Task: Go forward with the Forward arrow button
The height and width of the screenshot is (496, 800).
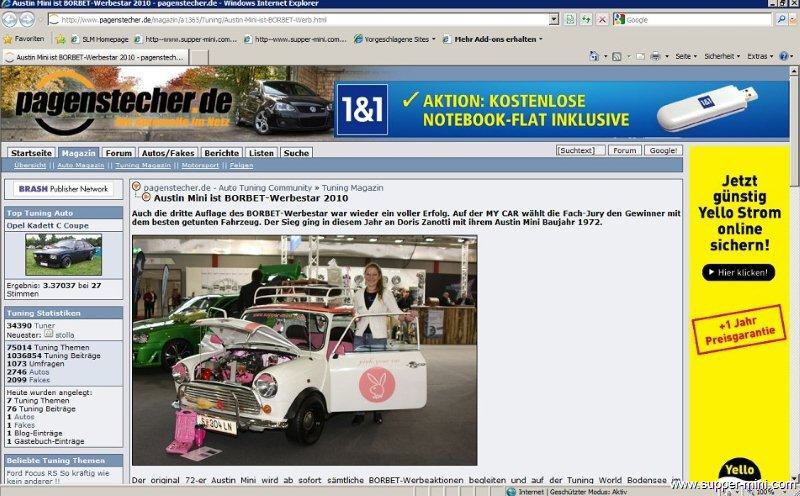Action: (27, 19)
